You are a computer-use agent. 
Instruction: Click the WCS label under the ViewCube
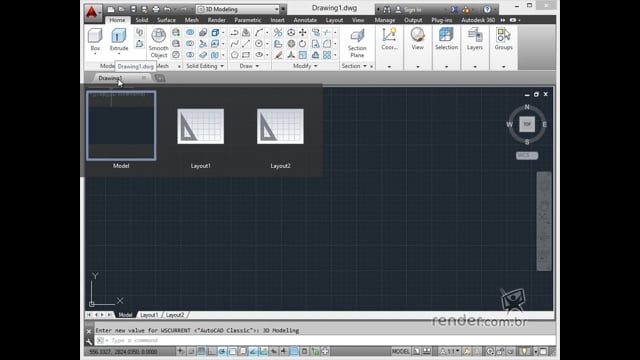527,156
